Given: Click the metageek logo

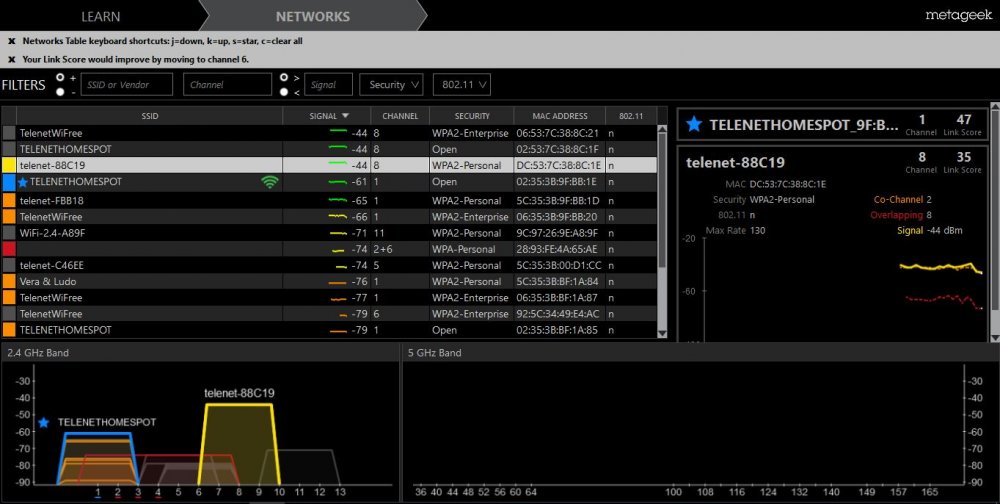Looking at the screenshot, I should pos(959,15).
